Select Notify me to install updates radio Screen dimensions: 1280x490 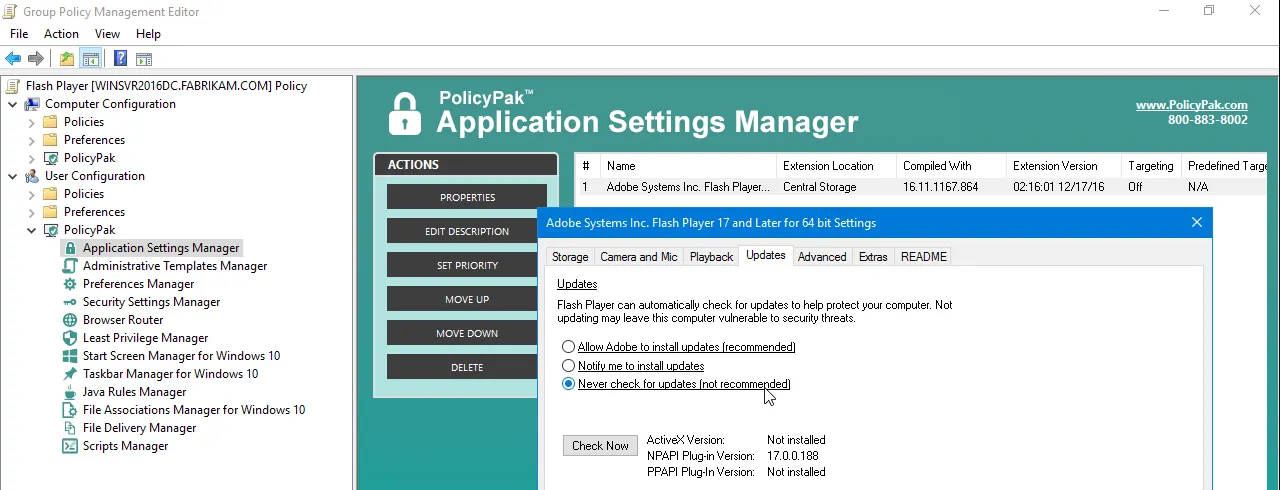coord(569,366)
